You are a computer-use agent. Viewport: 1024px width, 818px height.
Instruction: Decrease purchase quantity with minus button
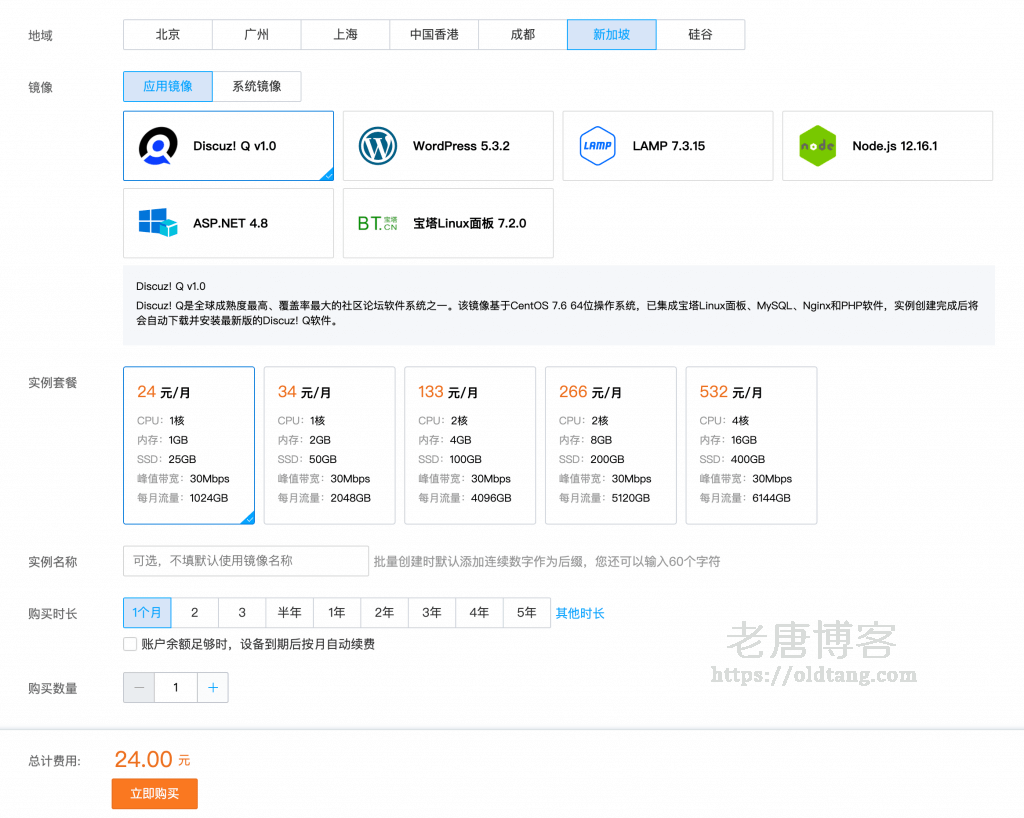tap(138, 687)
